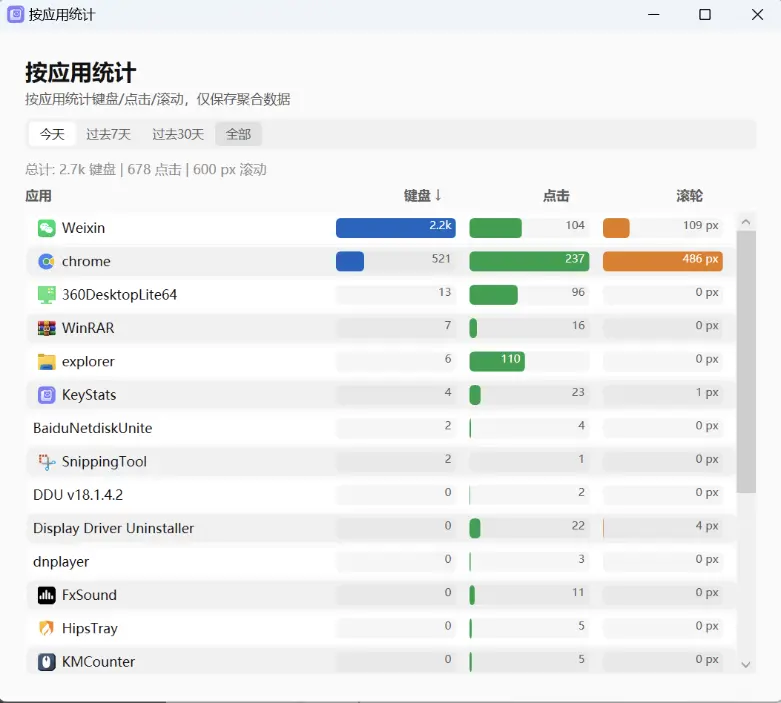Select the dnplayer row
Image resolution: width=781 pixels, height=703 pixels.
click(382, 562)
